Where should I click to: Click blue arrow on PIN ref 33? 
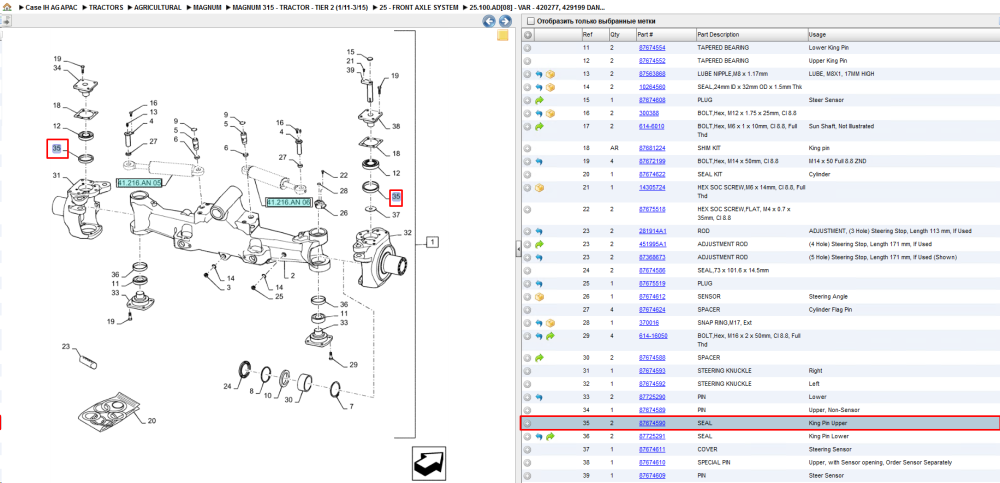[539, 397]
